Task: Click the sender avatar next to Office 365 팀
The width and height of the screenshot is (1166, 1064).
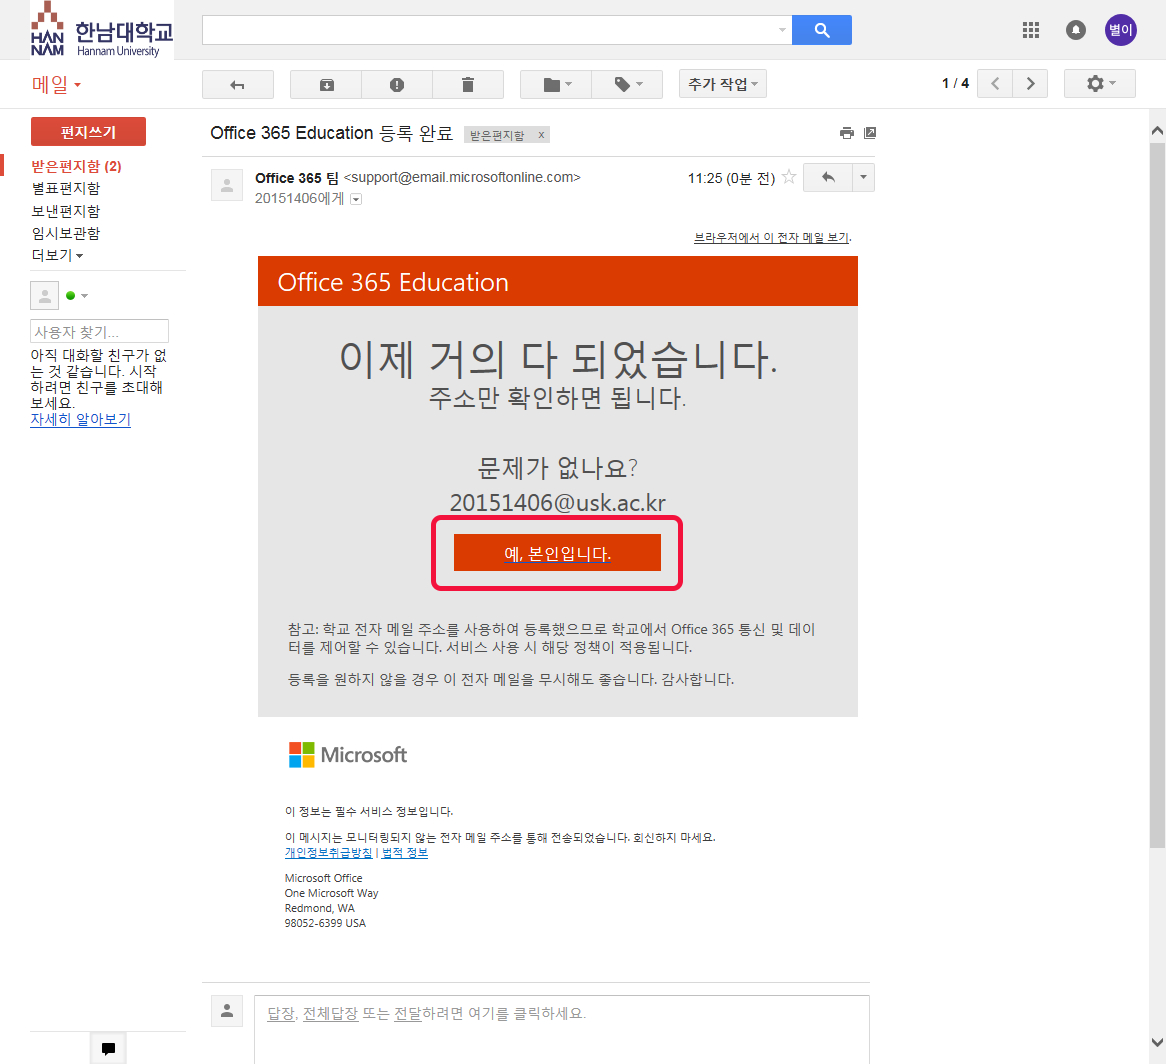Action: click(x=227, y=185)
